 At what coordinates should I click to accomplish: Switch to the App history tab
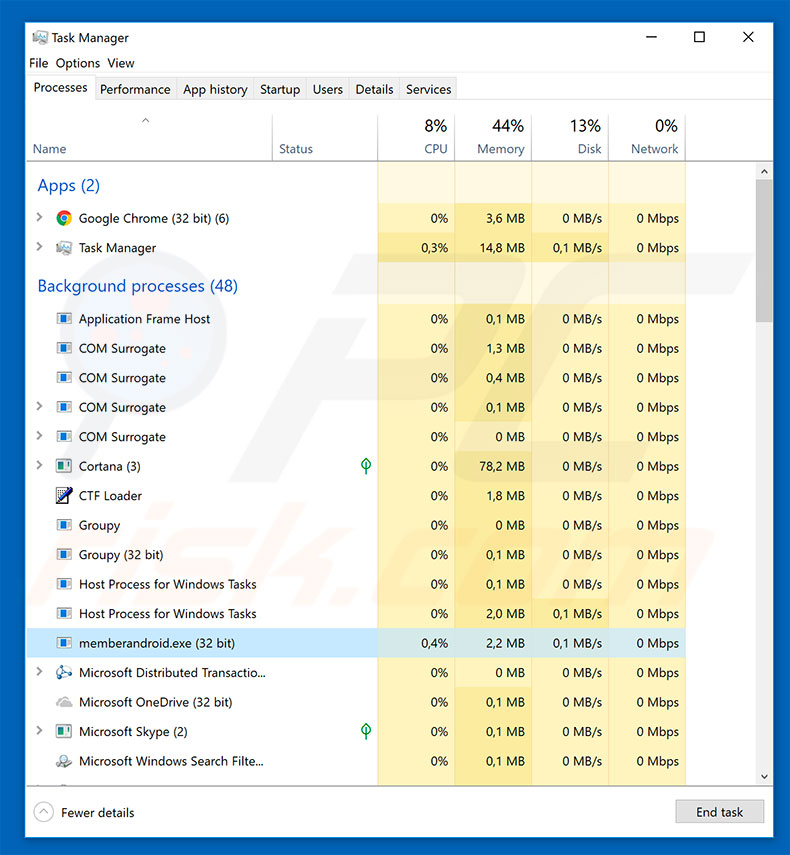point(215,89)
